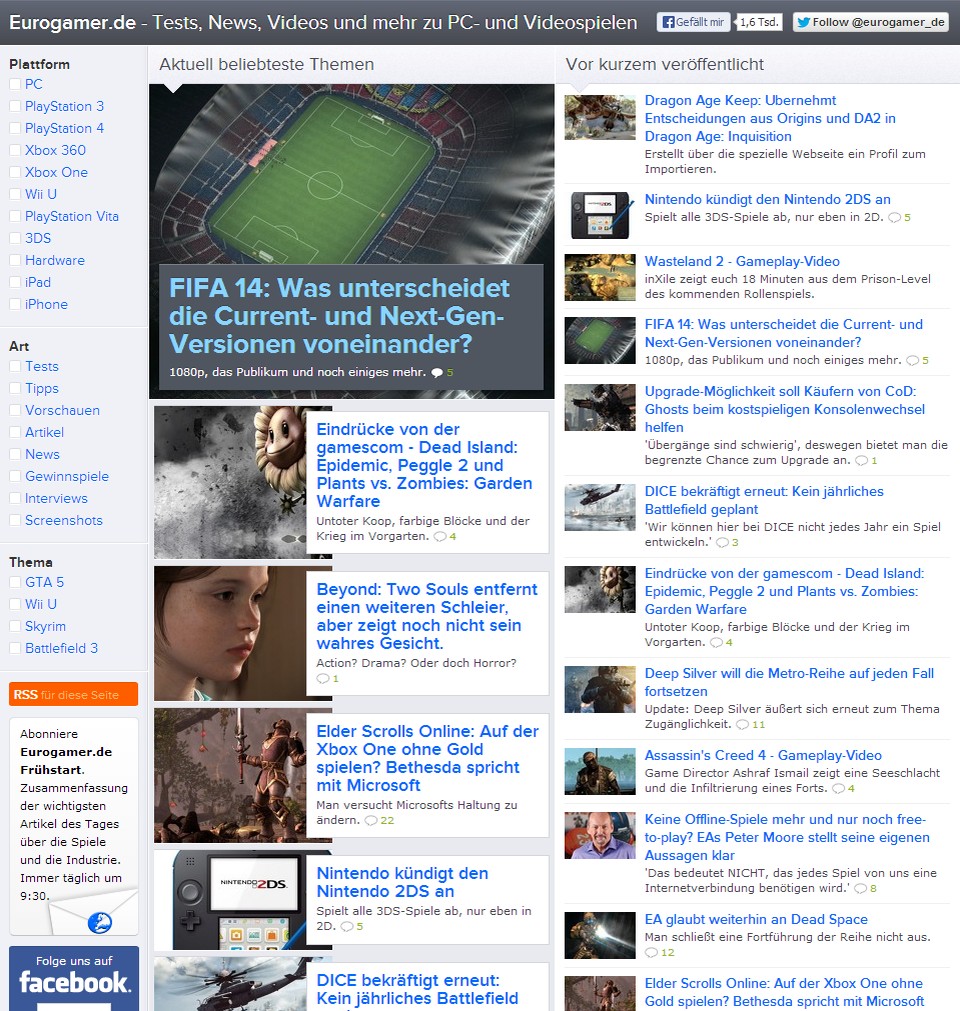
Task: Open Beyond: Two Souls article headline
Action: (427, 616)
